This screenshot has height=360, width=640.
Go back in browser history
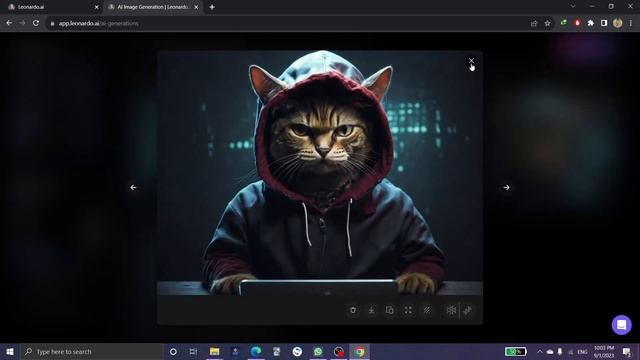(x=9, y=23)
